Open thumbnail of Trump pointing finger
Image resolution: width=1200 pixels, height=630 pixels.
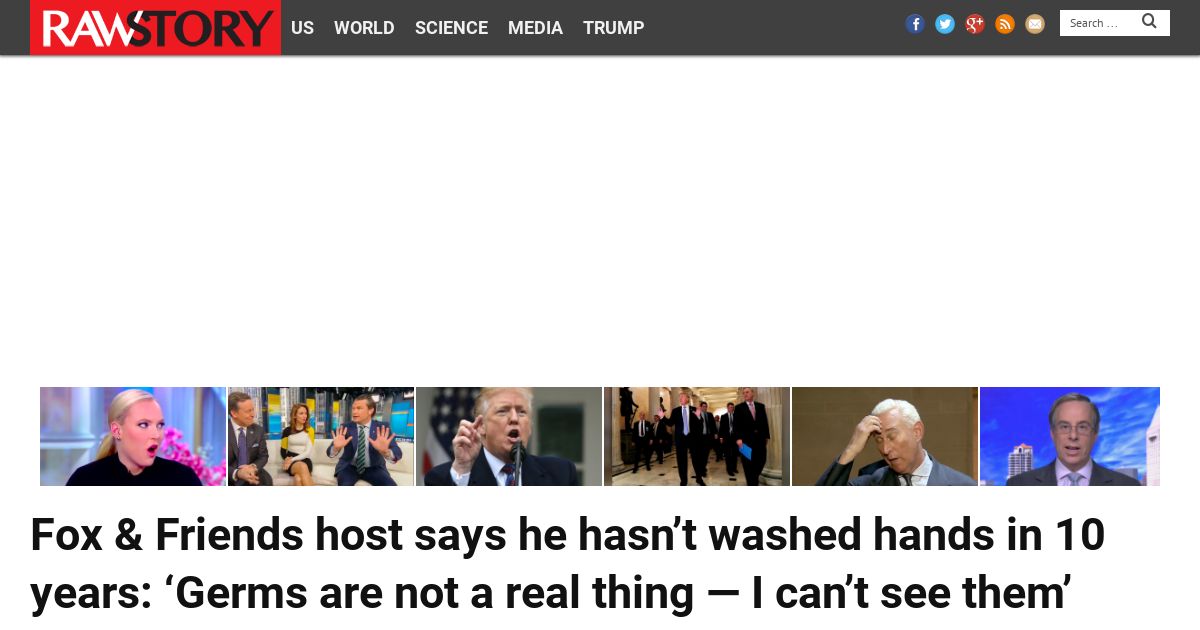tap(509, 436)
